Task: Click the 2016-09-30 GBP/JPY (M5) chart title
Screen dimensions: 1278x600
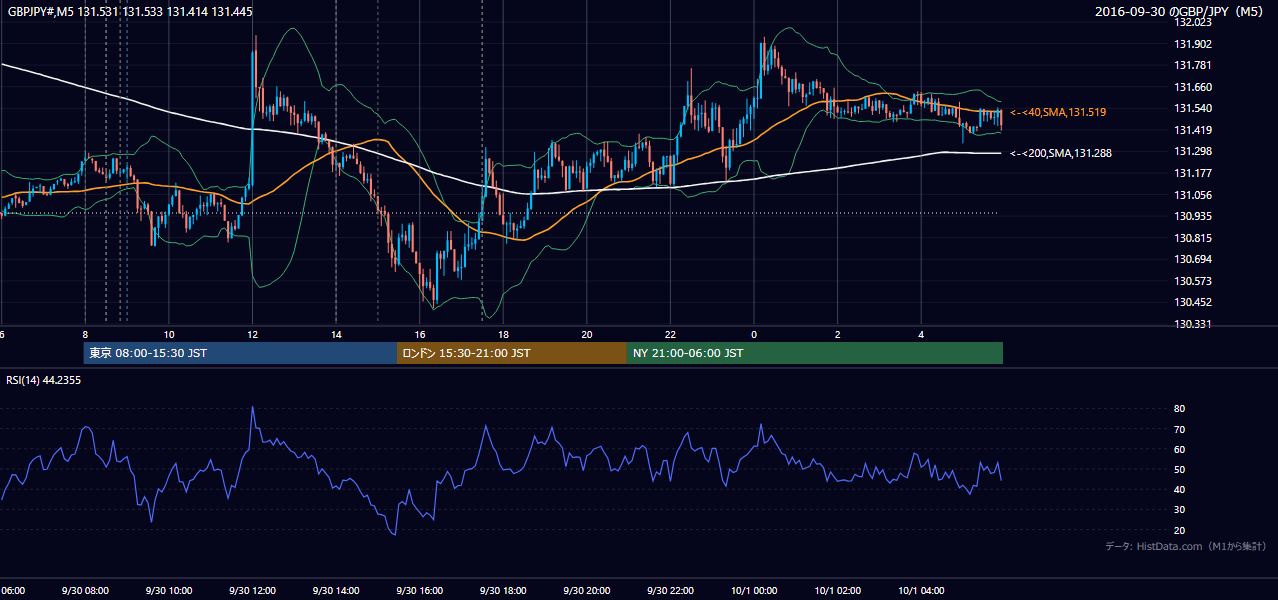Action: pos(1180,11)
